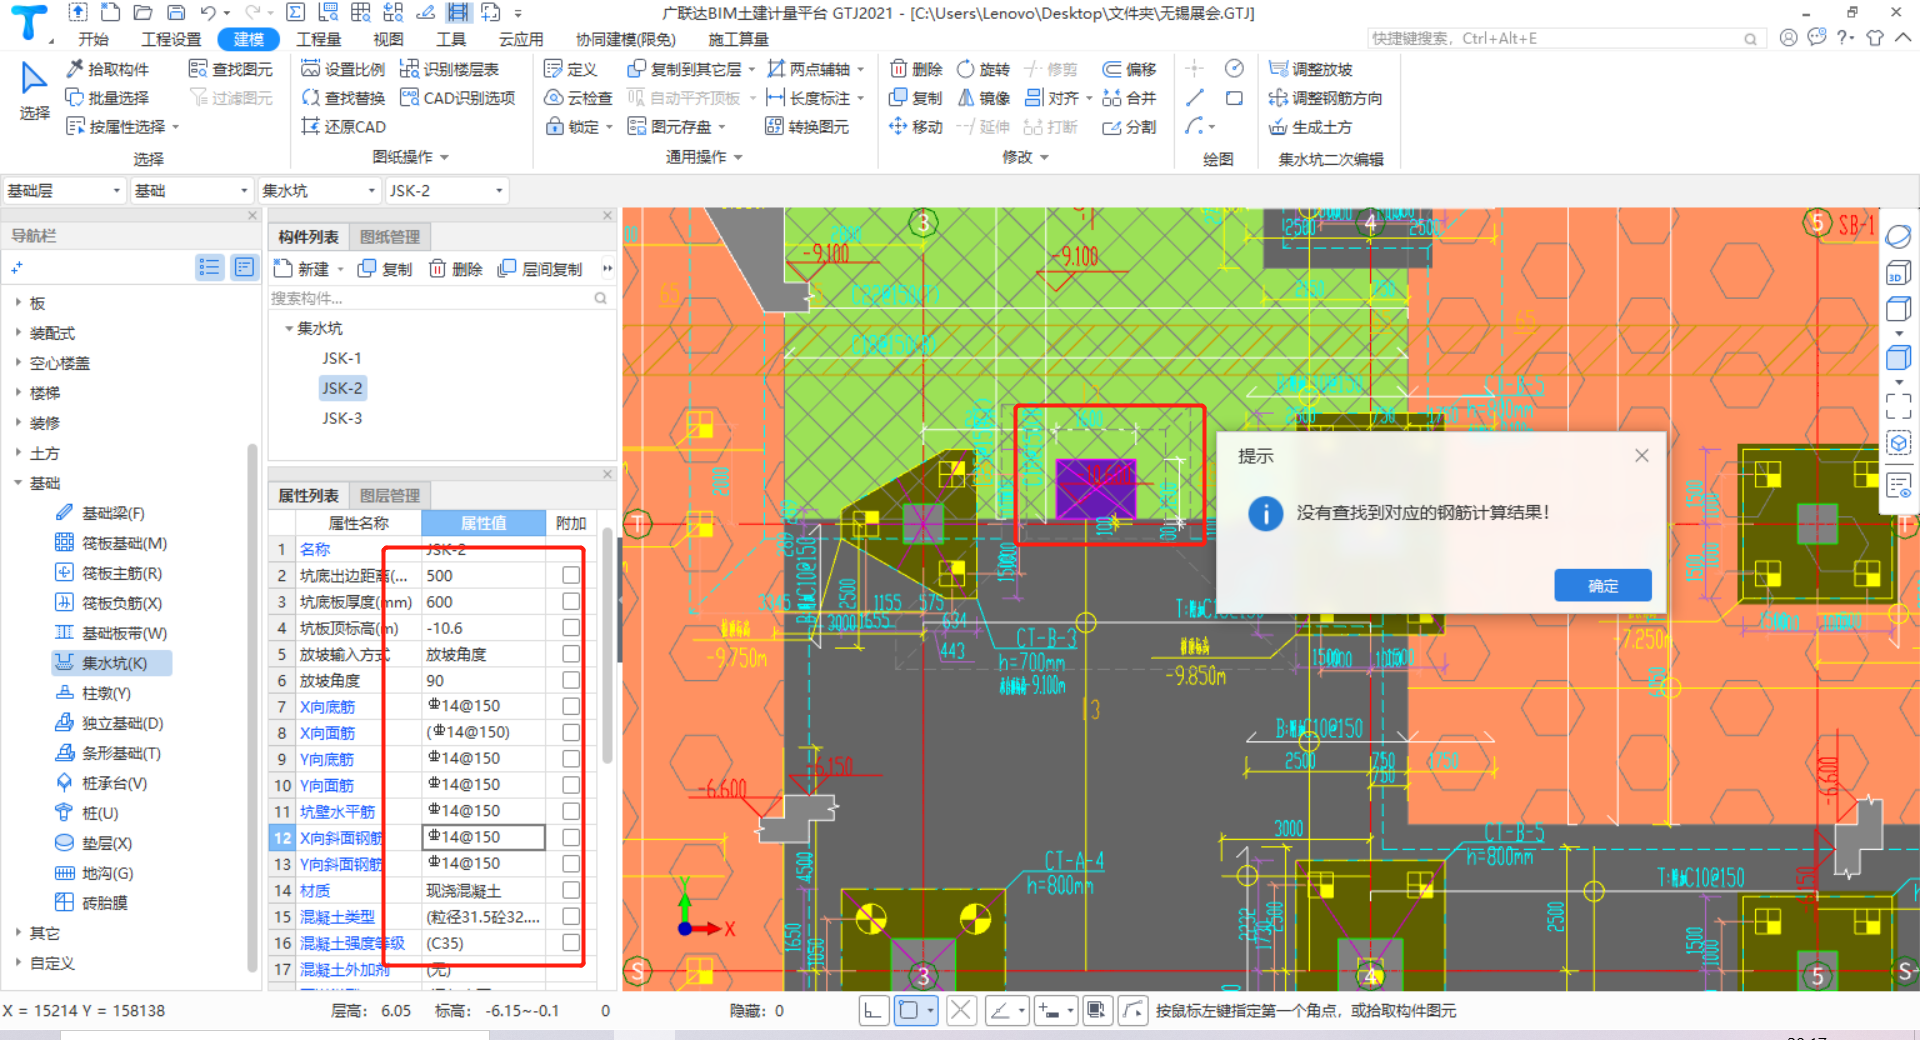
Task: Open the 工程设置 ribbon tab
Action: [x=171, y=39]
